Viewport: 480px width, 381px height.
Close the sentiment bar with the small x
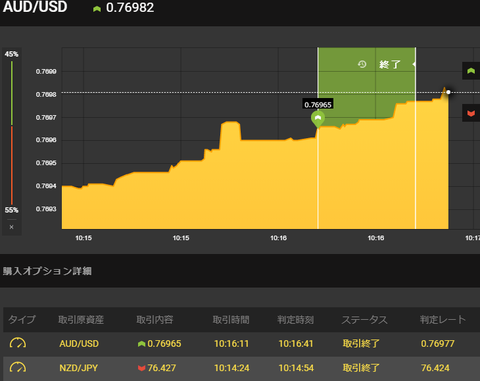[12, 227]
